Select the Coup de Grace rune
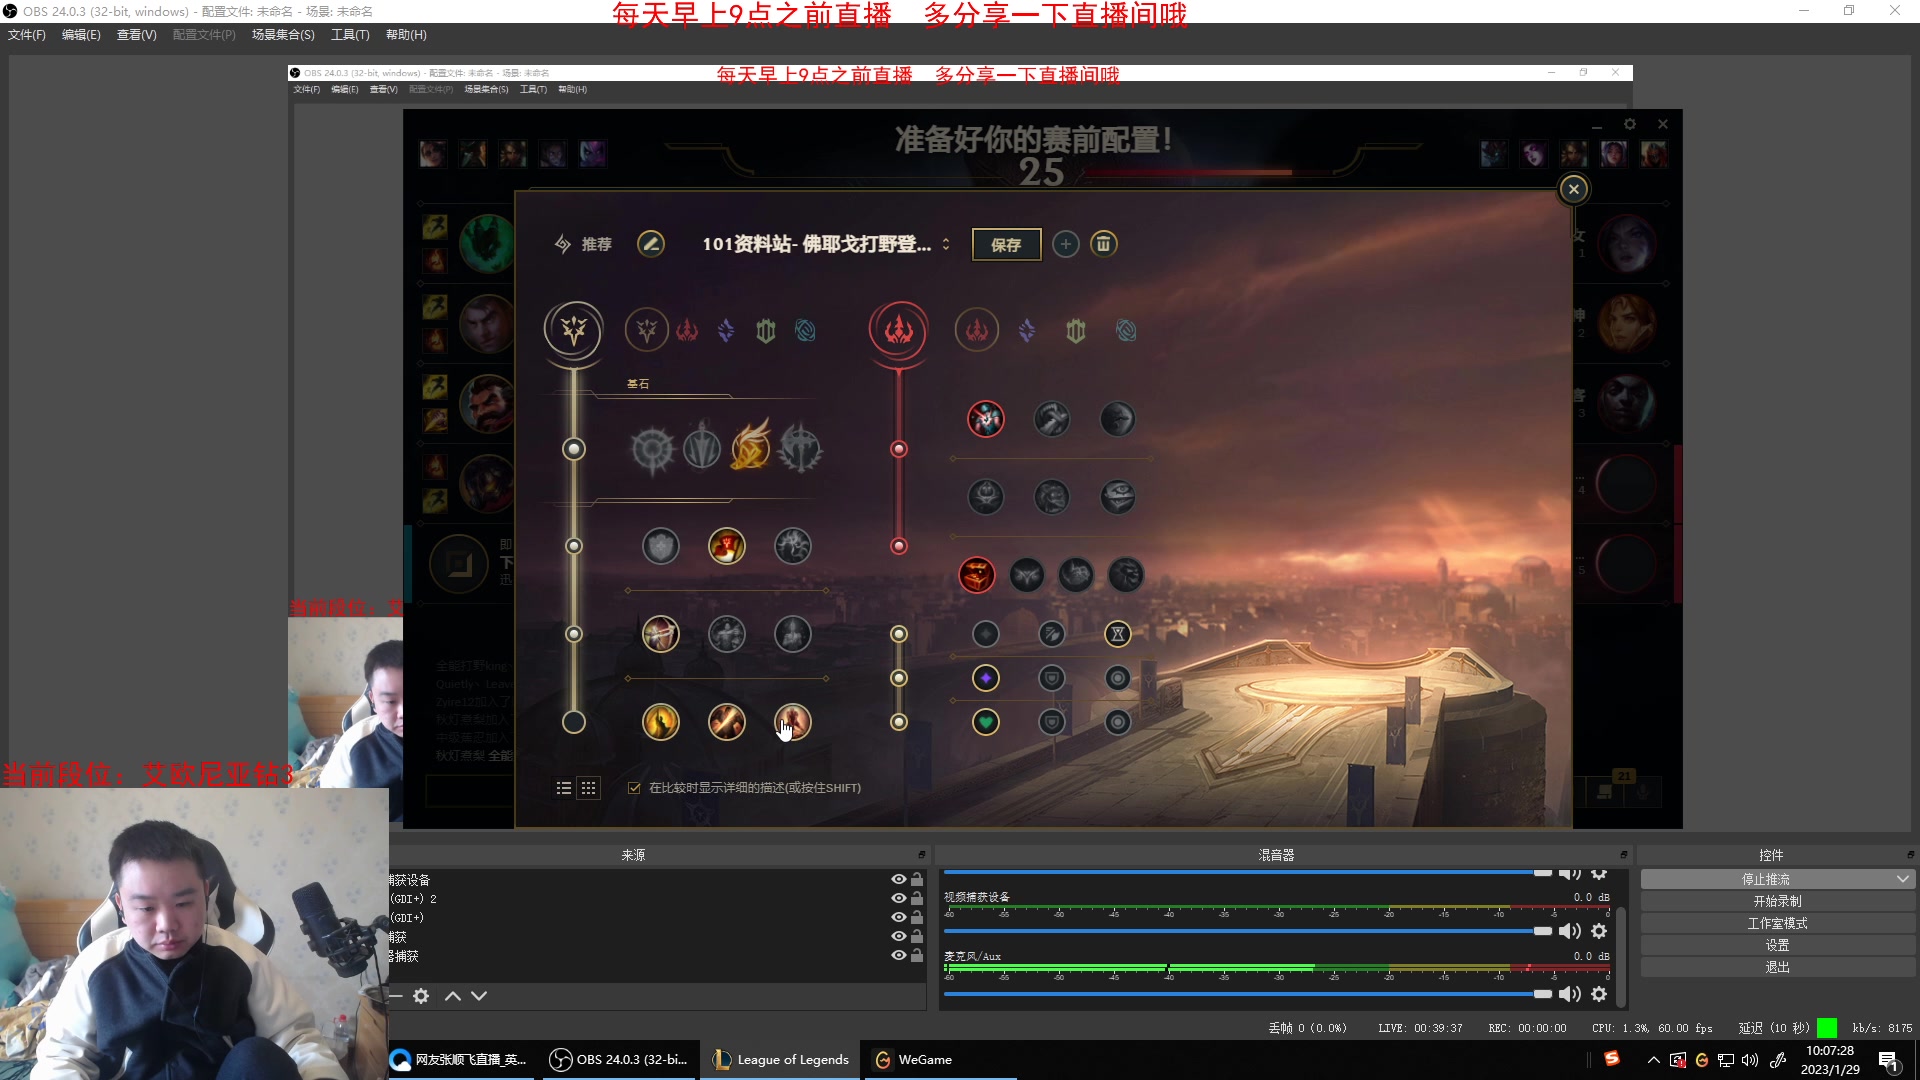The height and width of the screenshot is (1080, 1920). (x=661, y=722)
